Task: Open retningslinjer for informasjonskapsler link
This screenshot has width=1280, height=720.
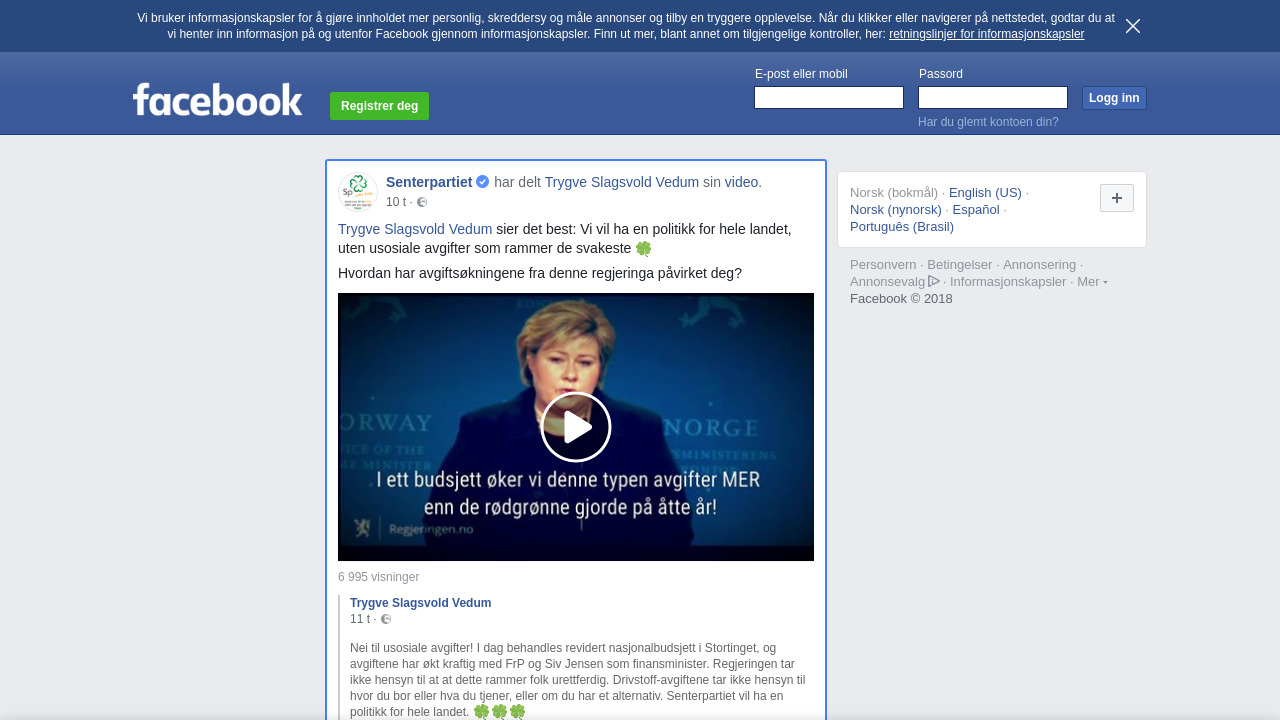Action: tap(986, 34)
